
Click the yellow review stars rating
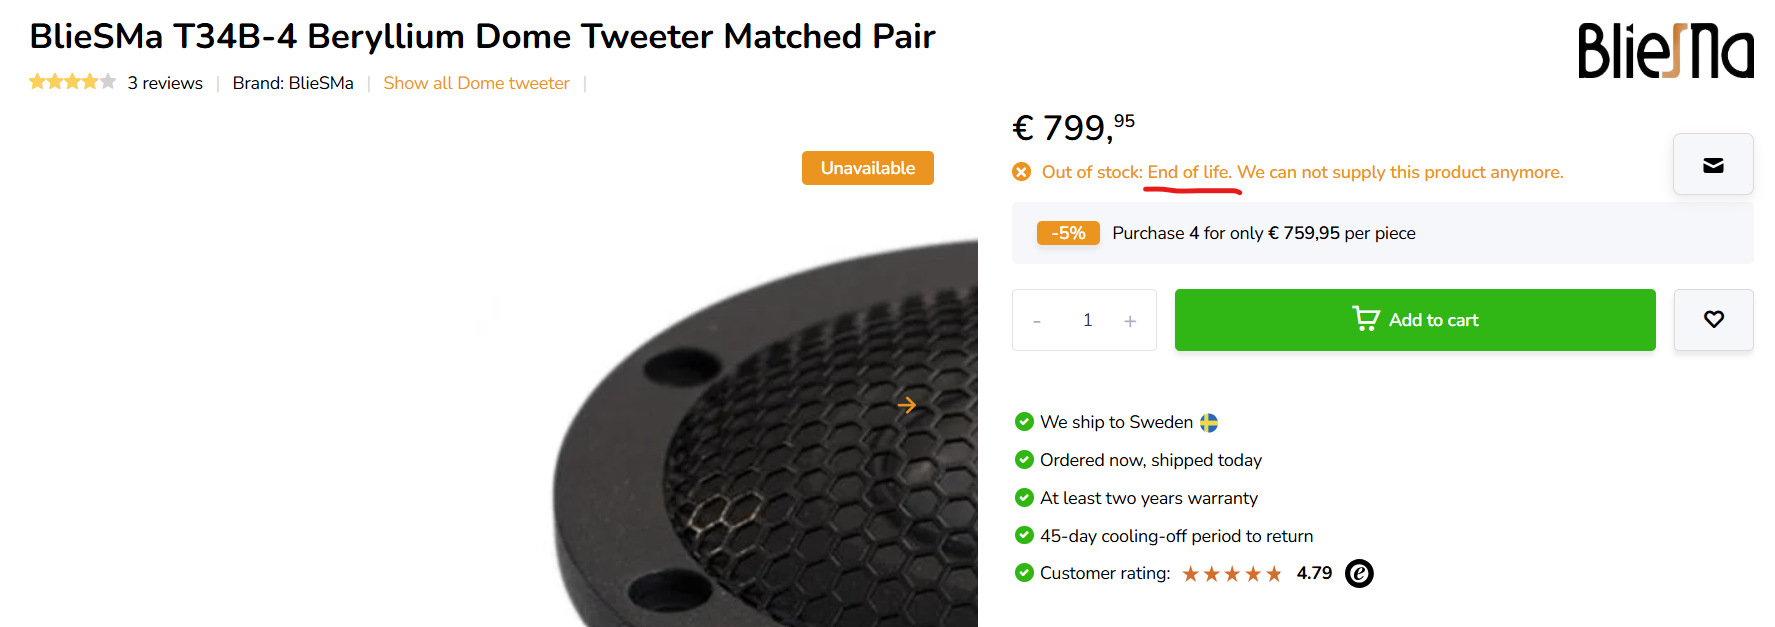72,82
